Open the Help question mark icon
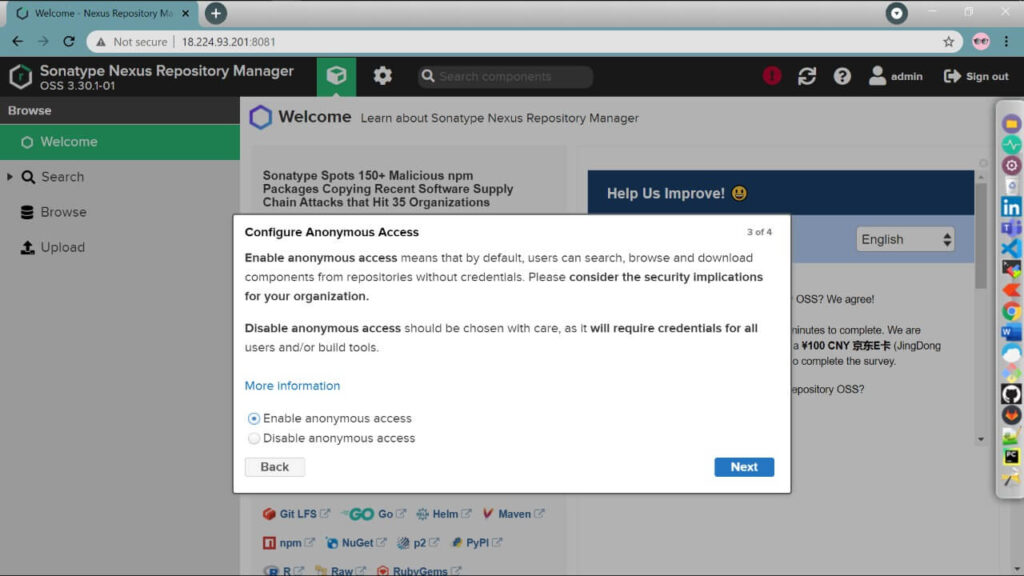This screenshot has width=1024, height=576. click(842, 76)
